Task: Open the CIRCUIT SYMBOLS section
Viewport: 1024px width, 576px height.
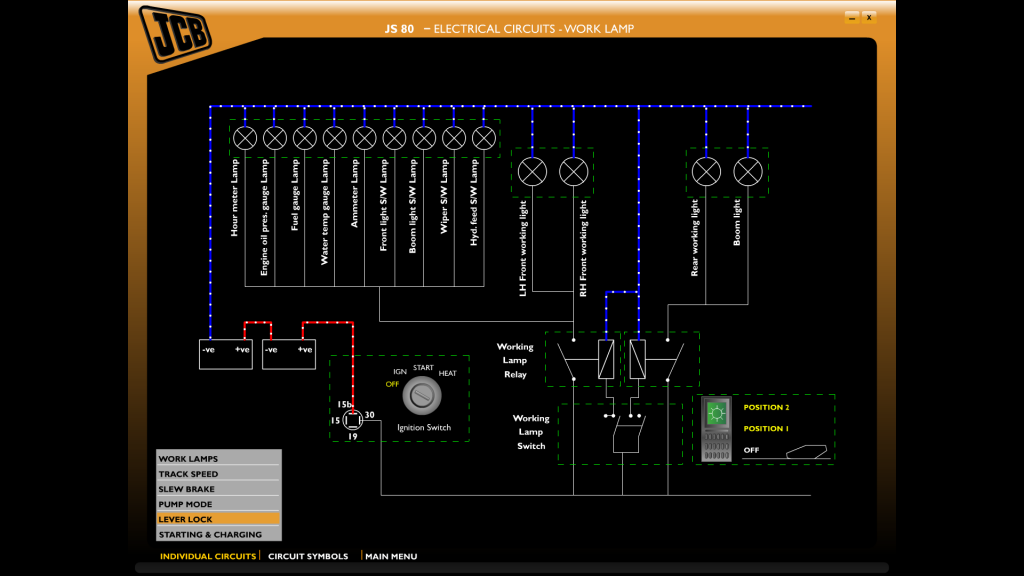Action: coord(308,556)
